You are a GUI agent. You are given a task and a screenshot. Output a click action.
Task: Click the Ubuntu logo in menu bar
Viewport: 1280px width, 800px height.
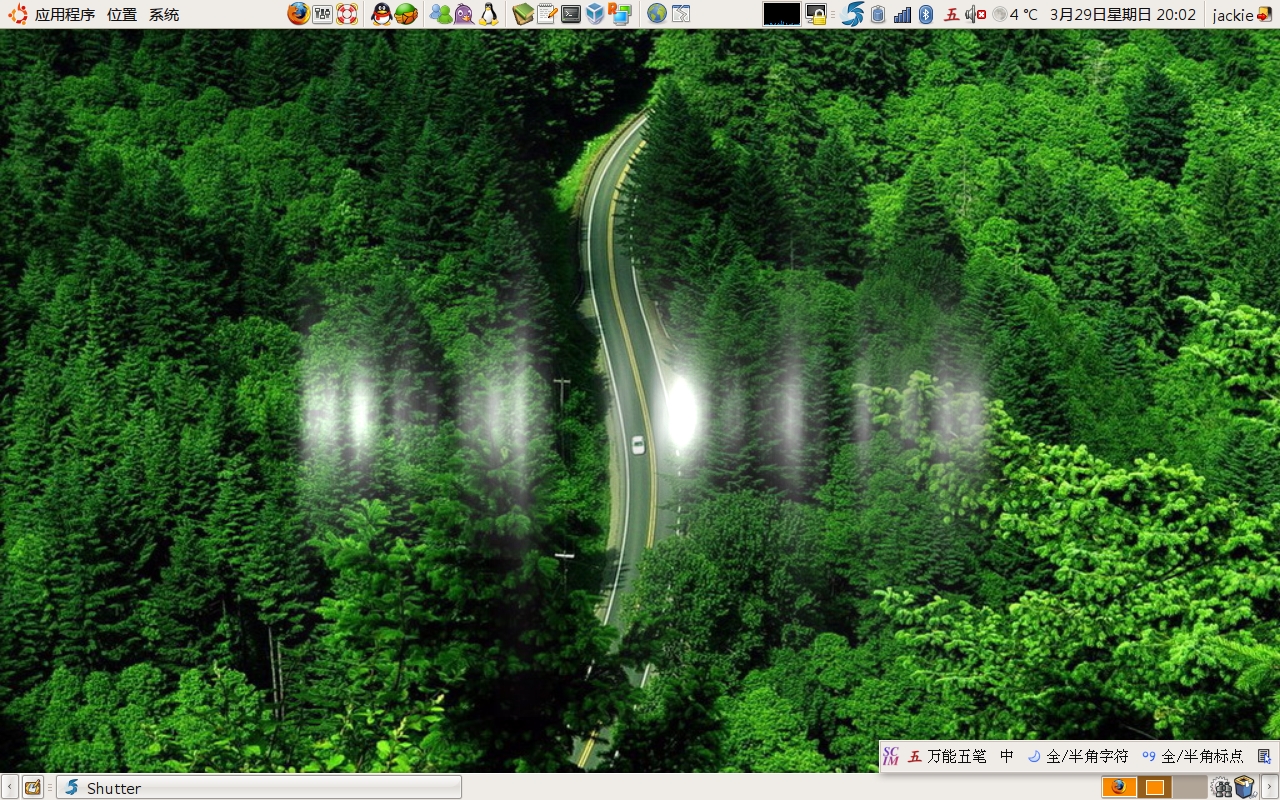click(x=18, y=14)
